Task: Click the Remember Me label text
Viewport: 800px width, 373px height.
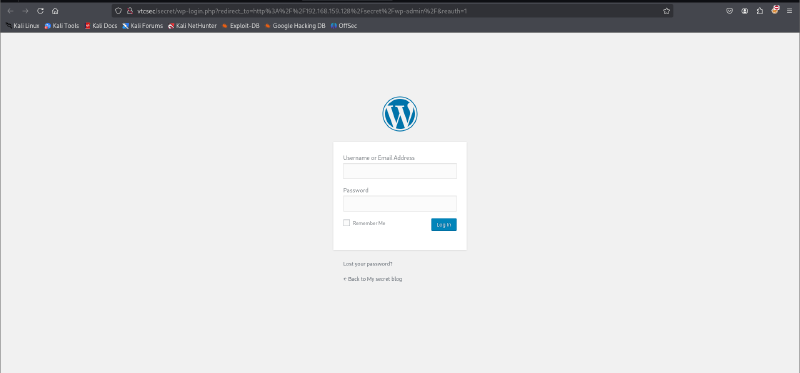Action: point(369,223)
